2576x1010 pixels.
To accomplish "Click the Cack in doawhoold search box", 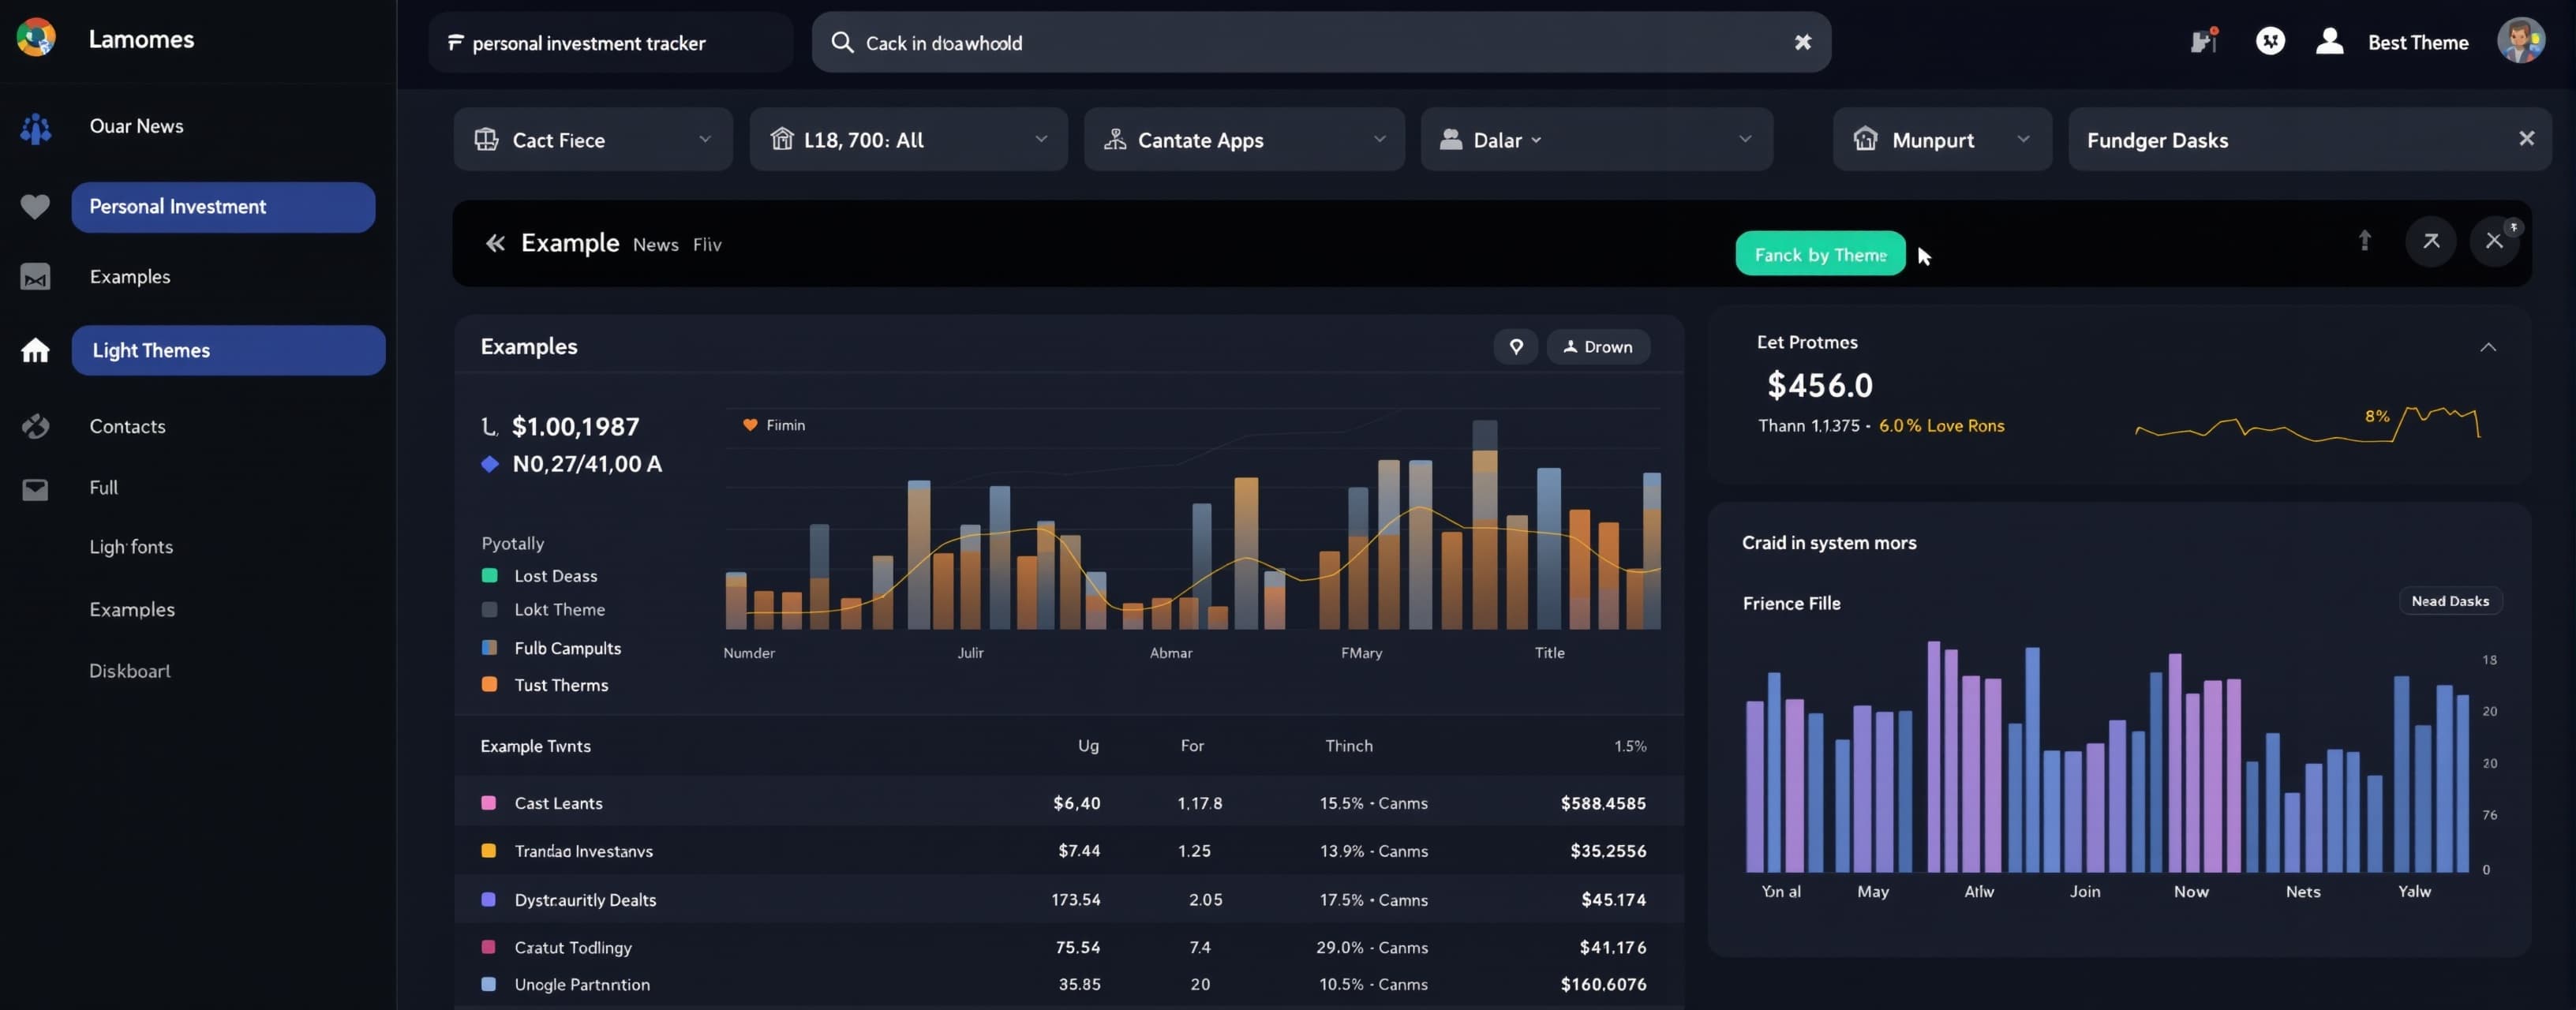I will (1321, 42).
